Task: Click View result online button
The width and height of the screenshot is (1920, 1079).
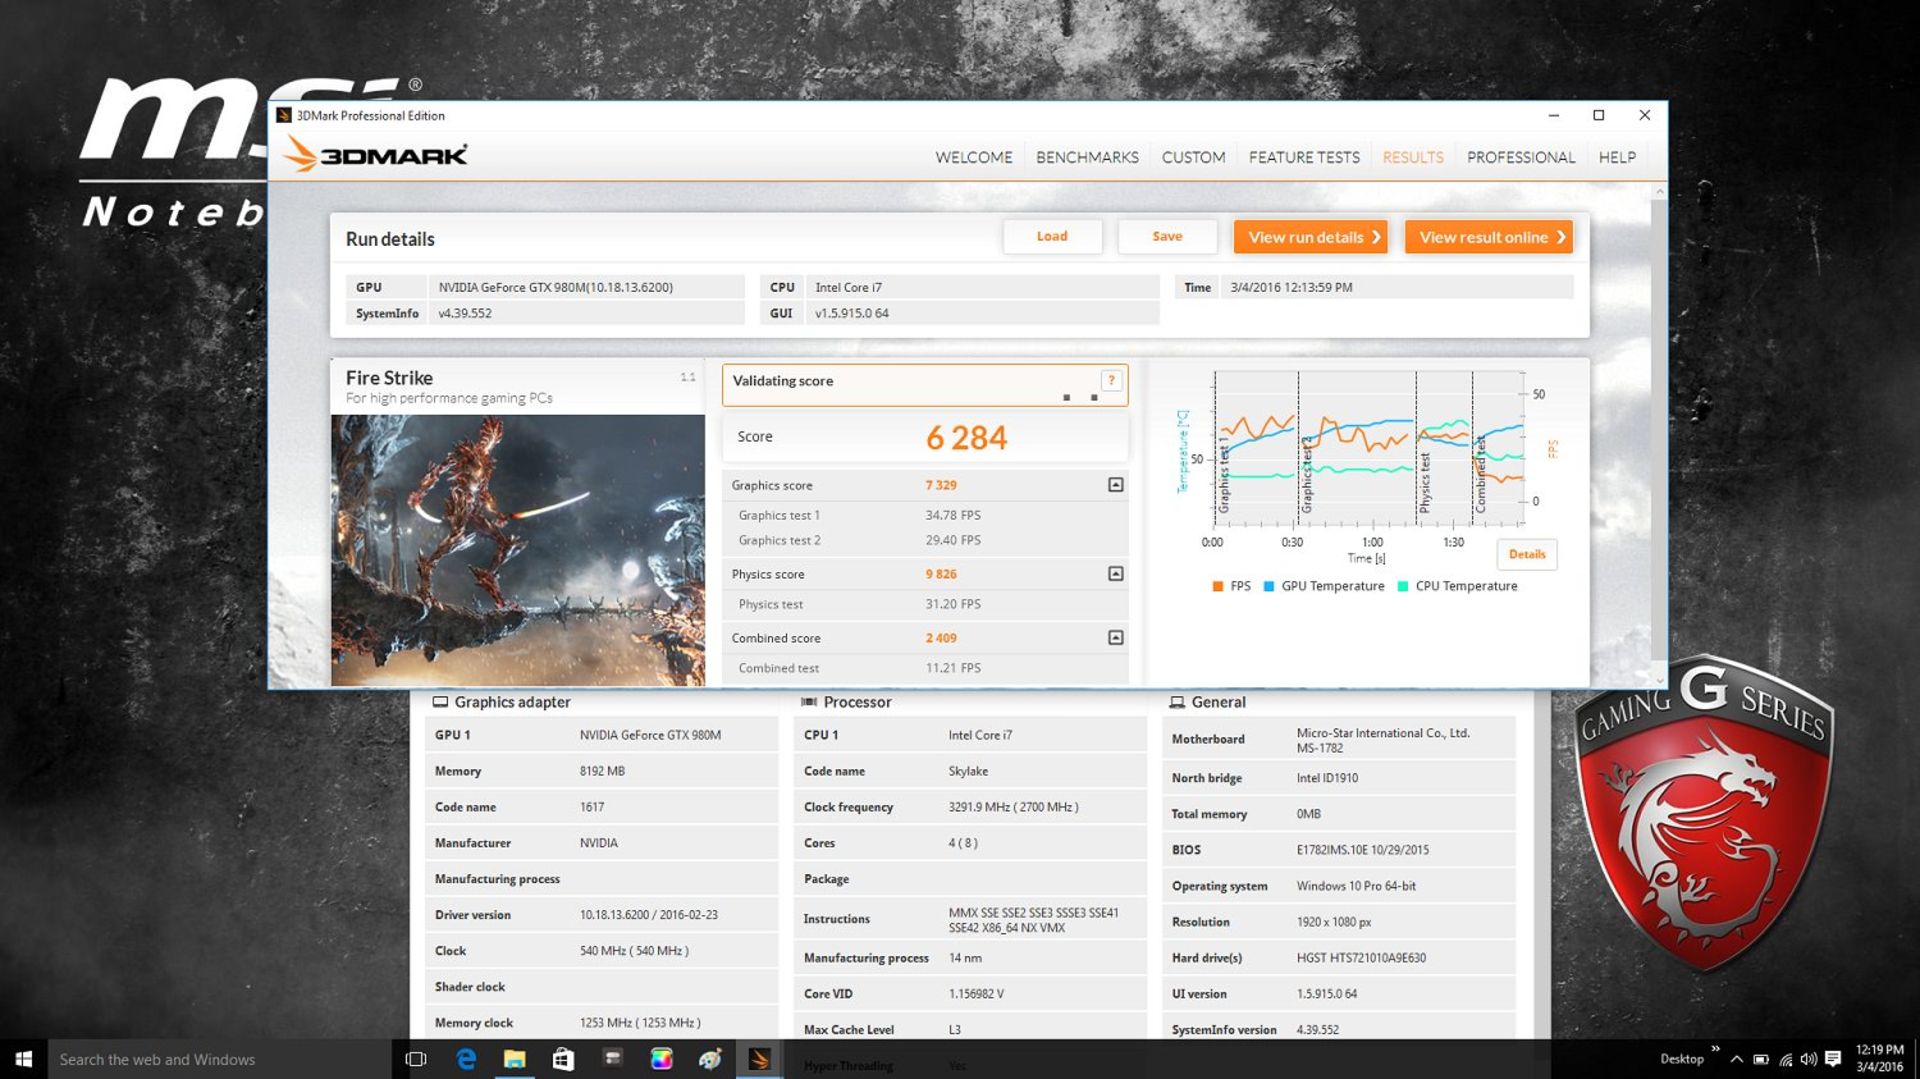Action: tap(1488, 237)
